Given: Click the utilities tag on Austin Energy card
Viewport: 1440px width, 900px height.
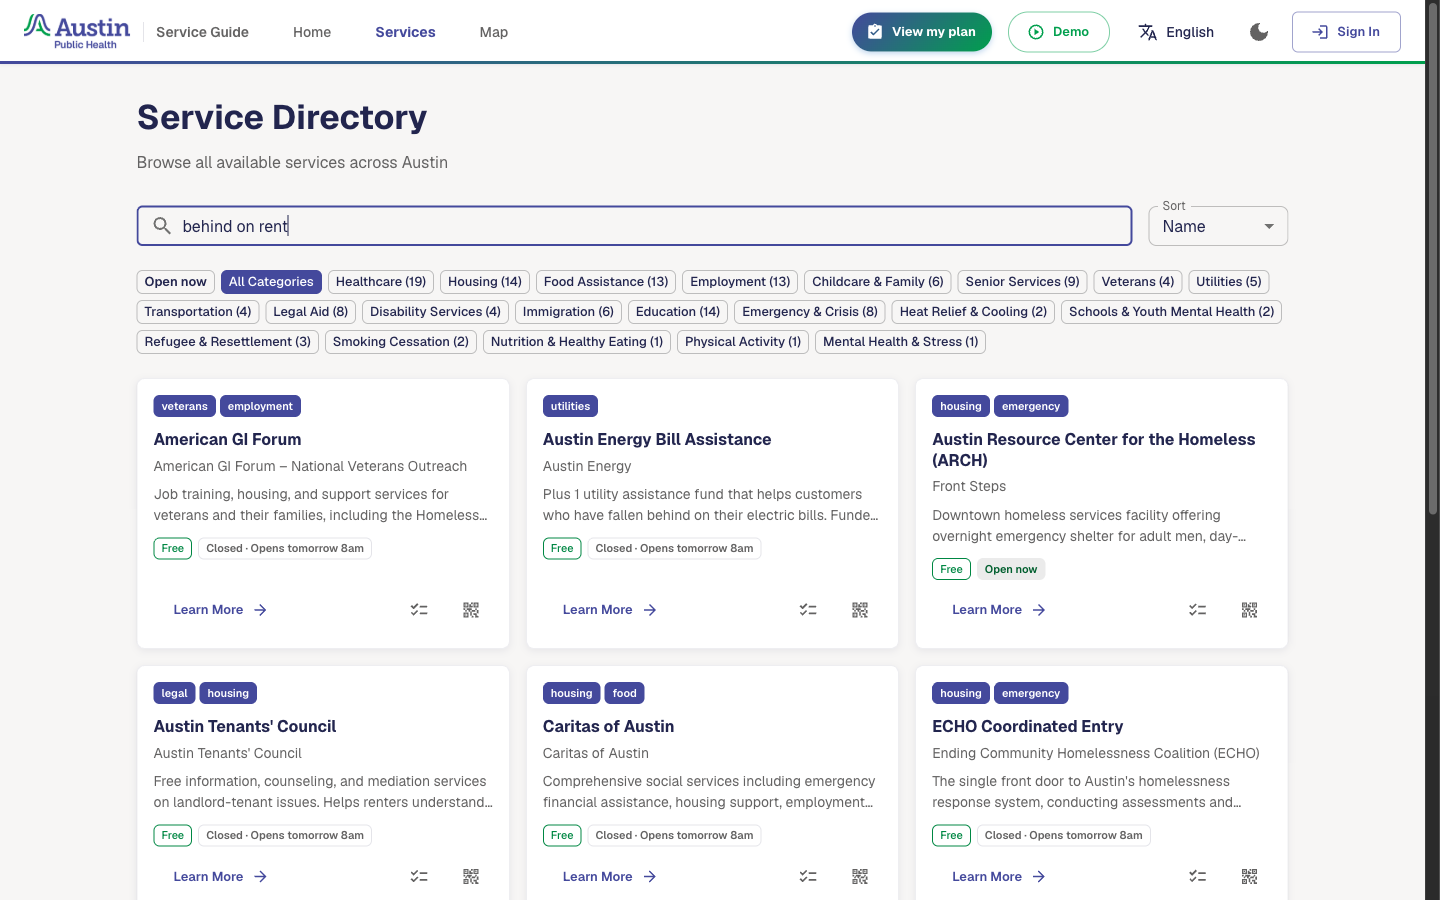Looking at the screenshot, I should click(x=570, y=406).
